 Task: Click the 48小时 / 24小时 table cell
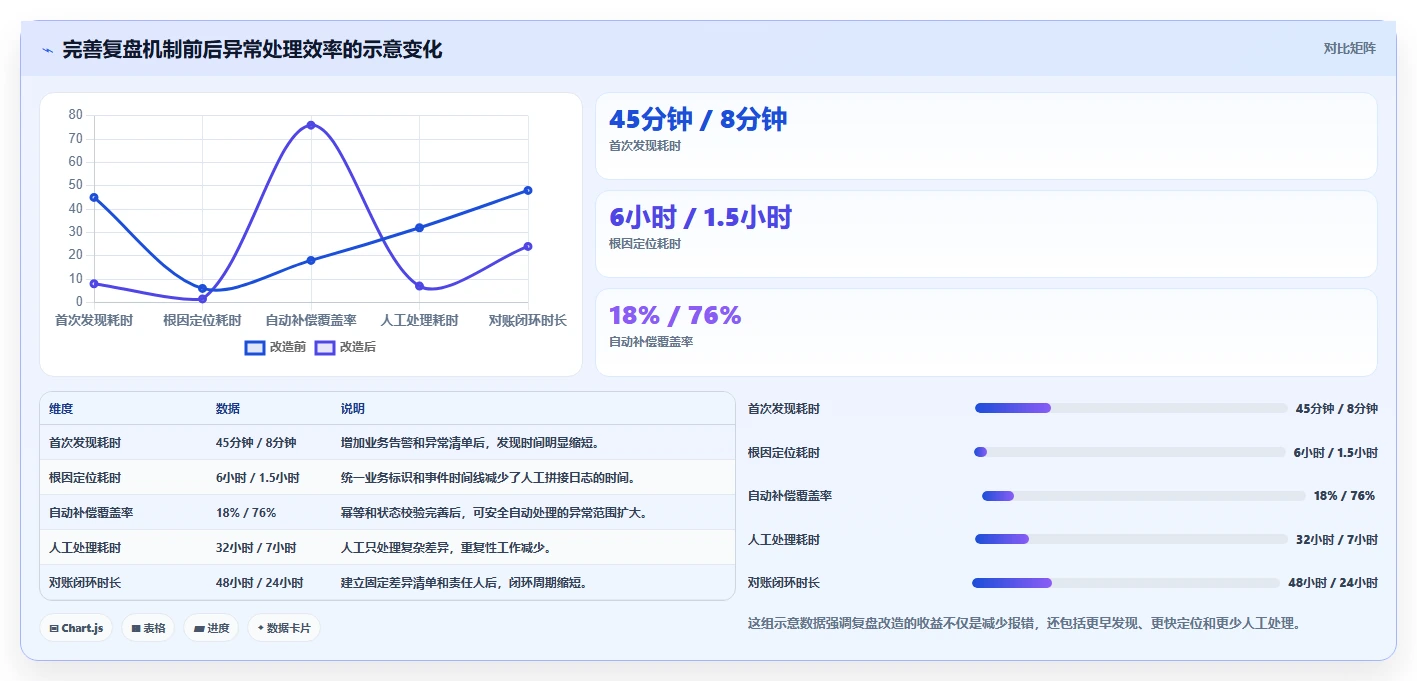coord(259,583)
